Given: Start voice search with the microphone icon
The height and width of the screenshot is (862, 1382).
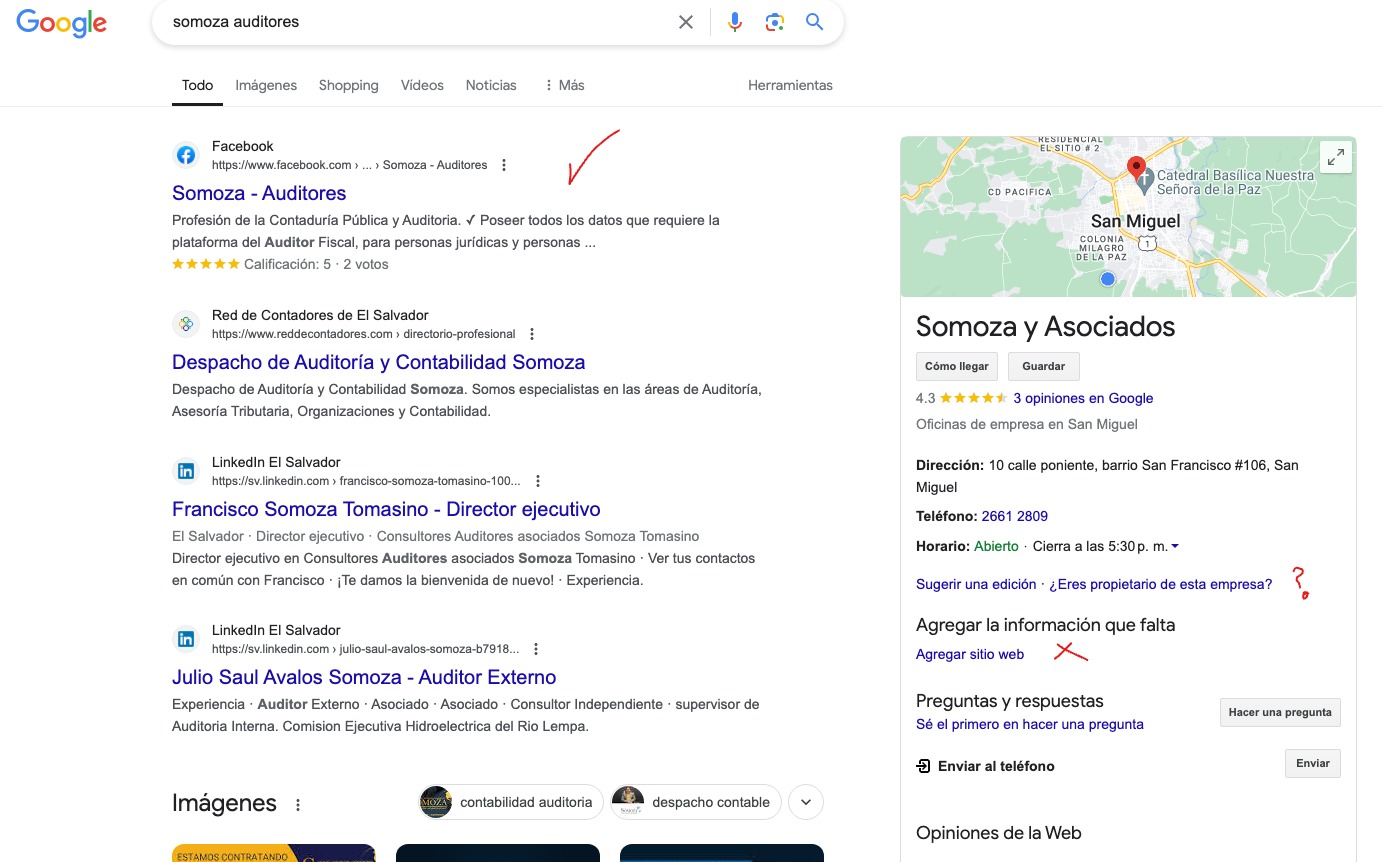Looking at the screenshot, I should pyautogui.click(x=735, y=22).
